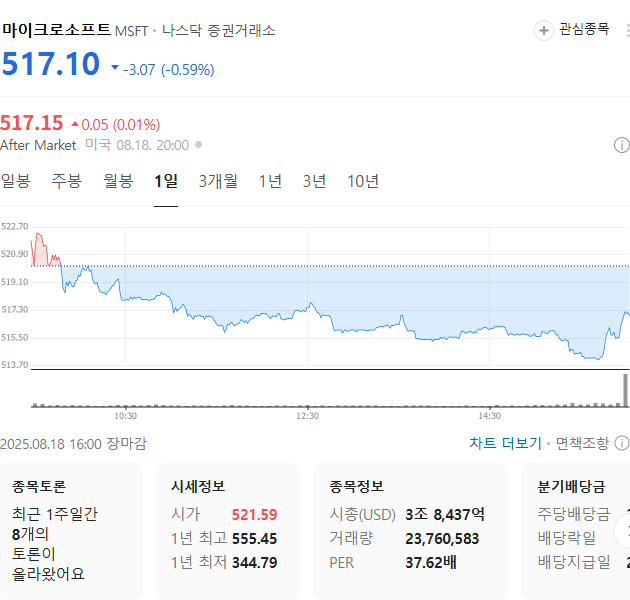Click the 나스닥 증권거래소 label

point(219,31)
